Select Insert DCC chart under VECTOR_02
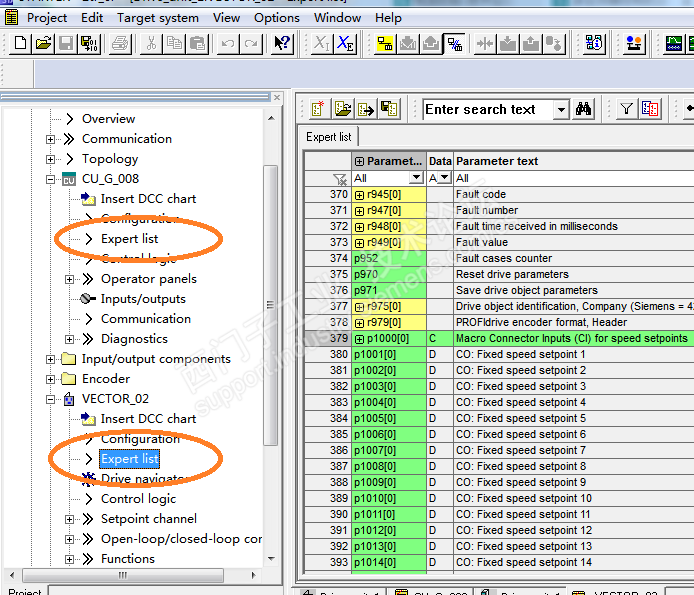The width and height of the screenshot is (694, 595). tap(148, 419)
